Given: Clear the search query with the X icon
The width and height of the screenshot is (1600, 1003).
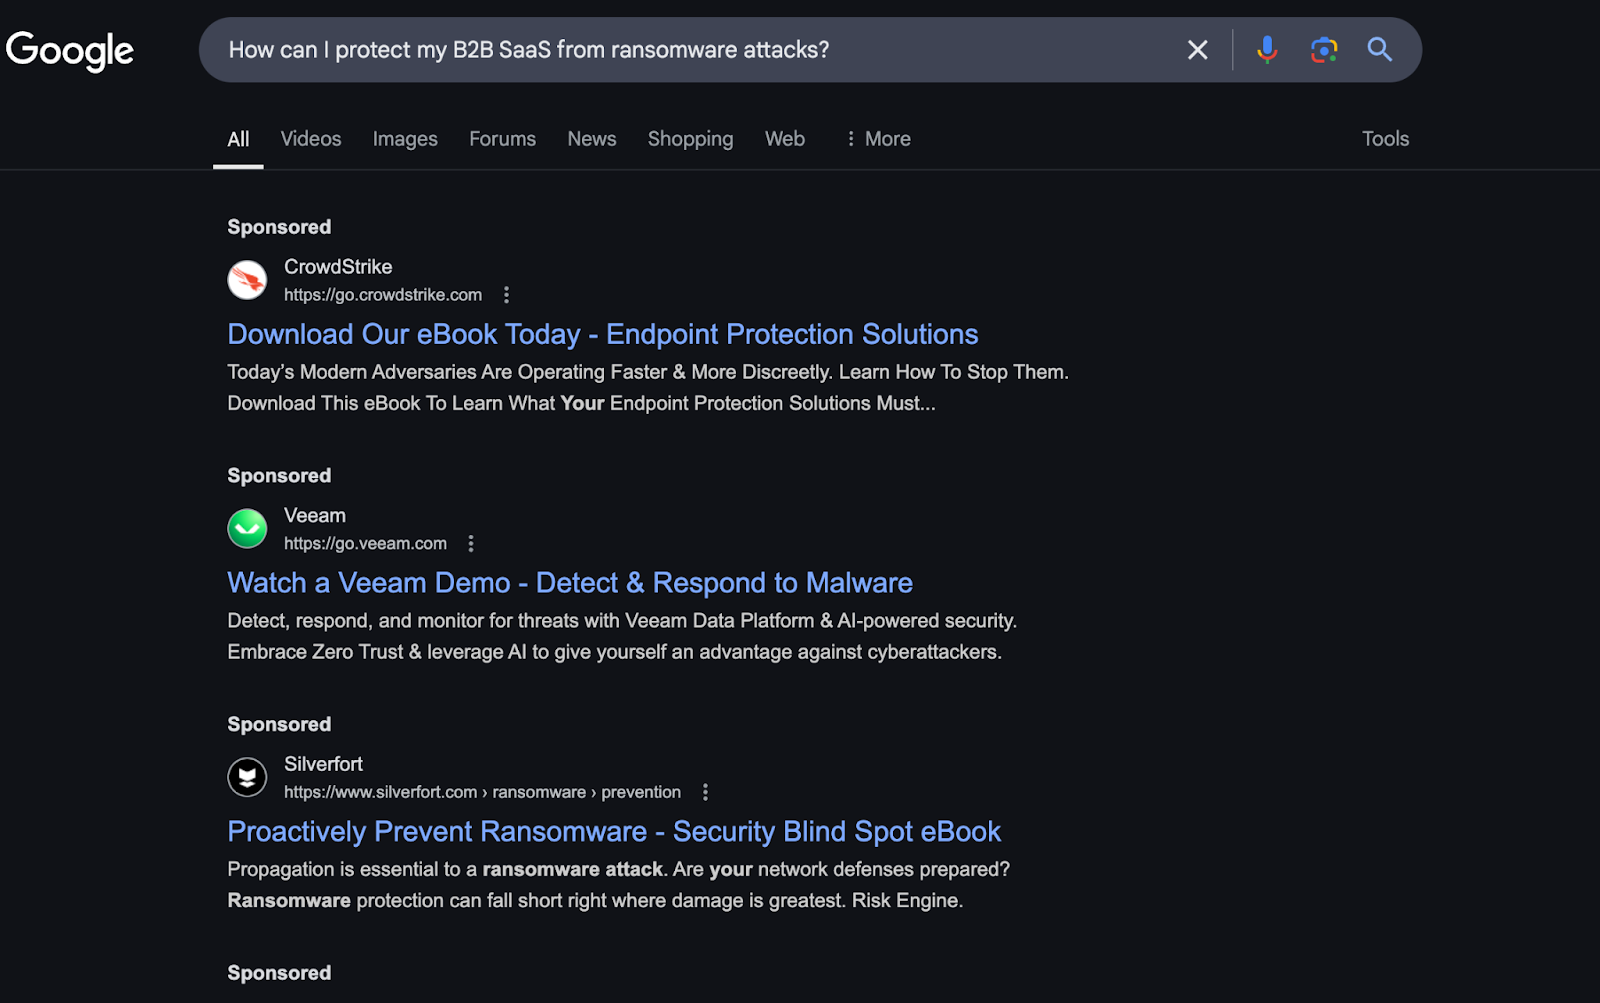Looking at the screenshot, I should click(x=1197, y=49).
